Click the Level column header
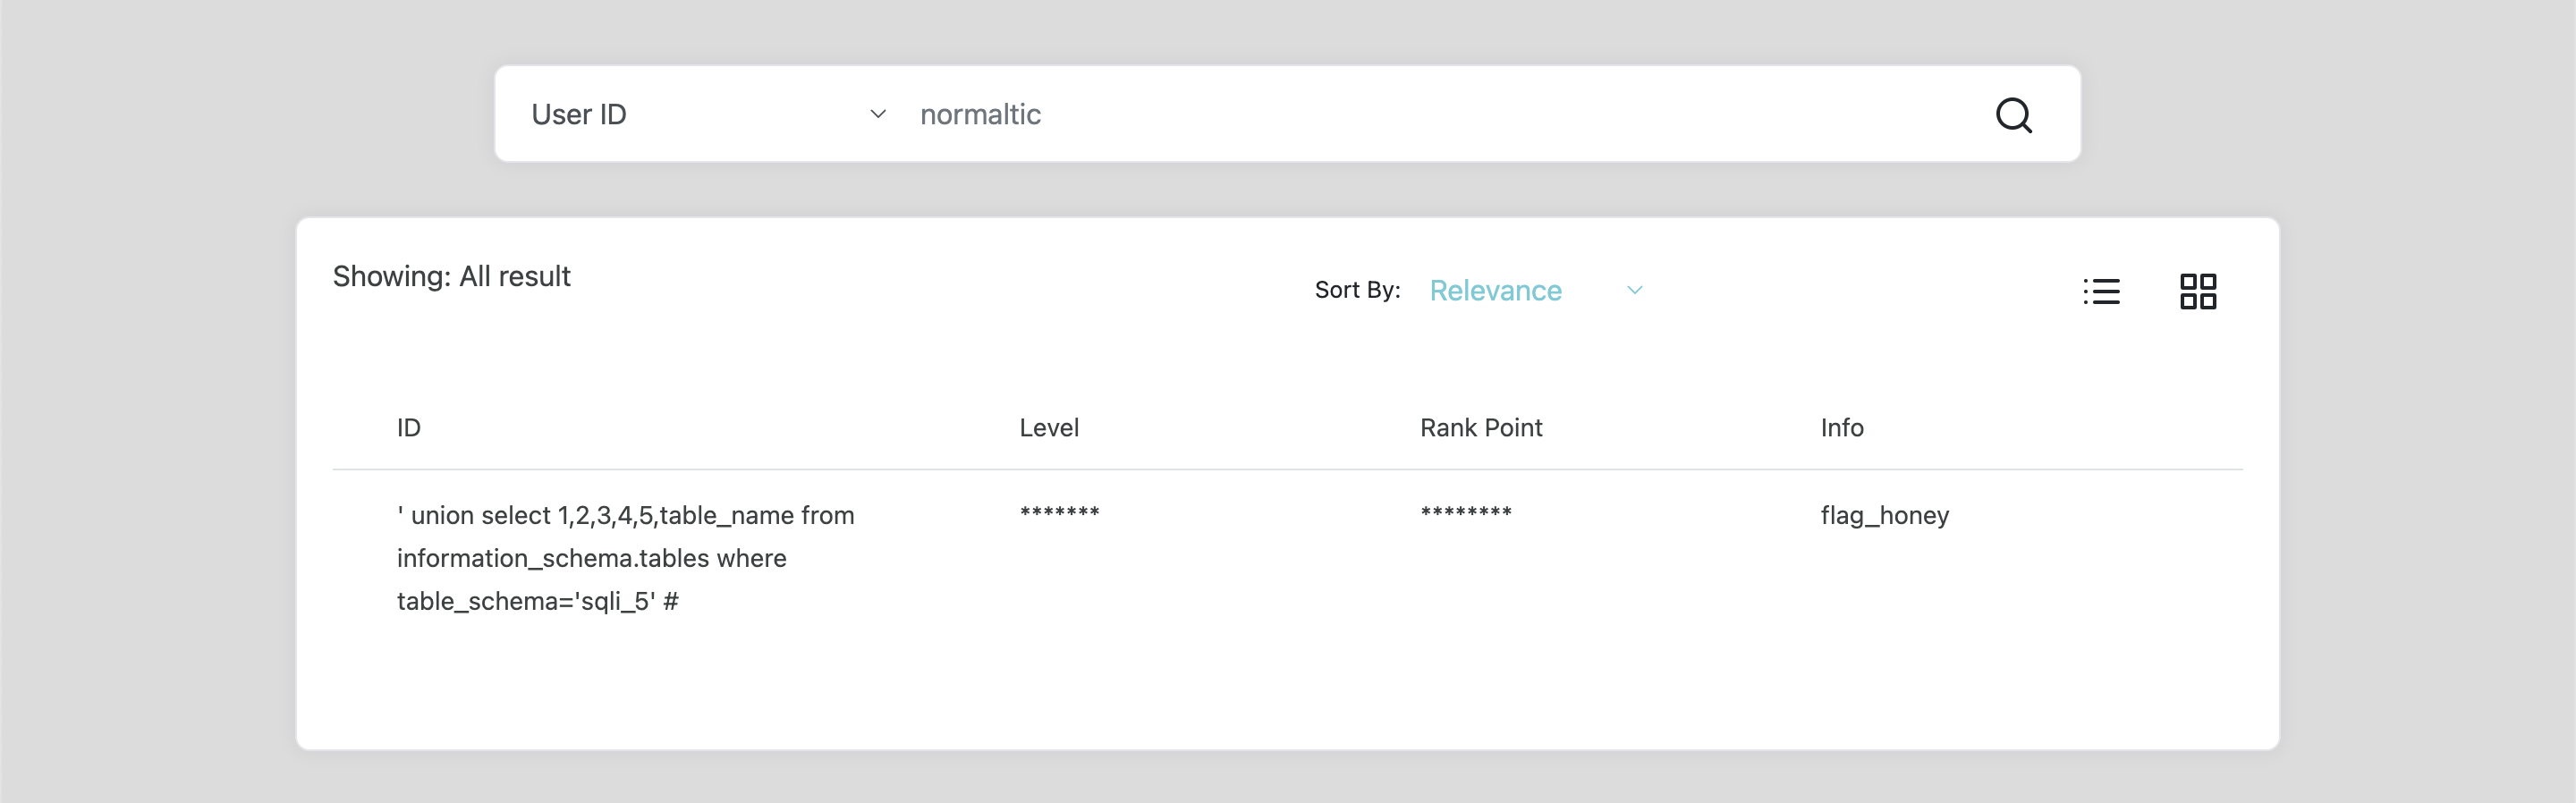2576x803 pixels. click(x=1048, y=428)
